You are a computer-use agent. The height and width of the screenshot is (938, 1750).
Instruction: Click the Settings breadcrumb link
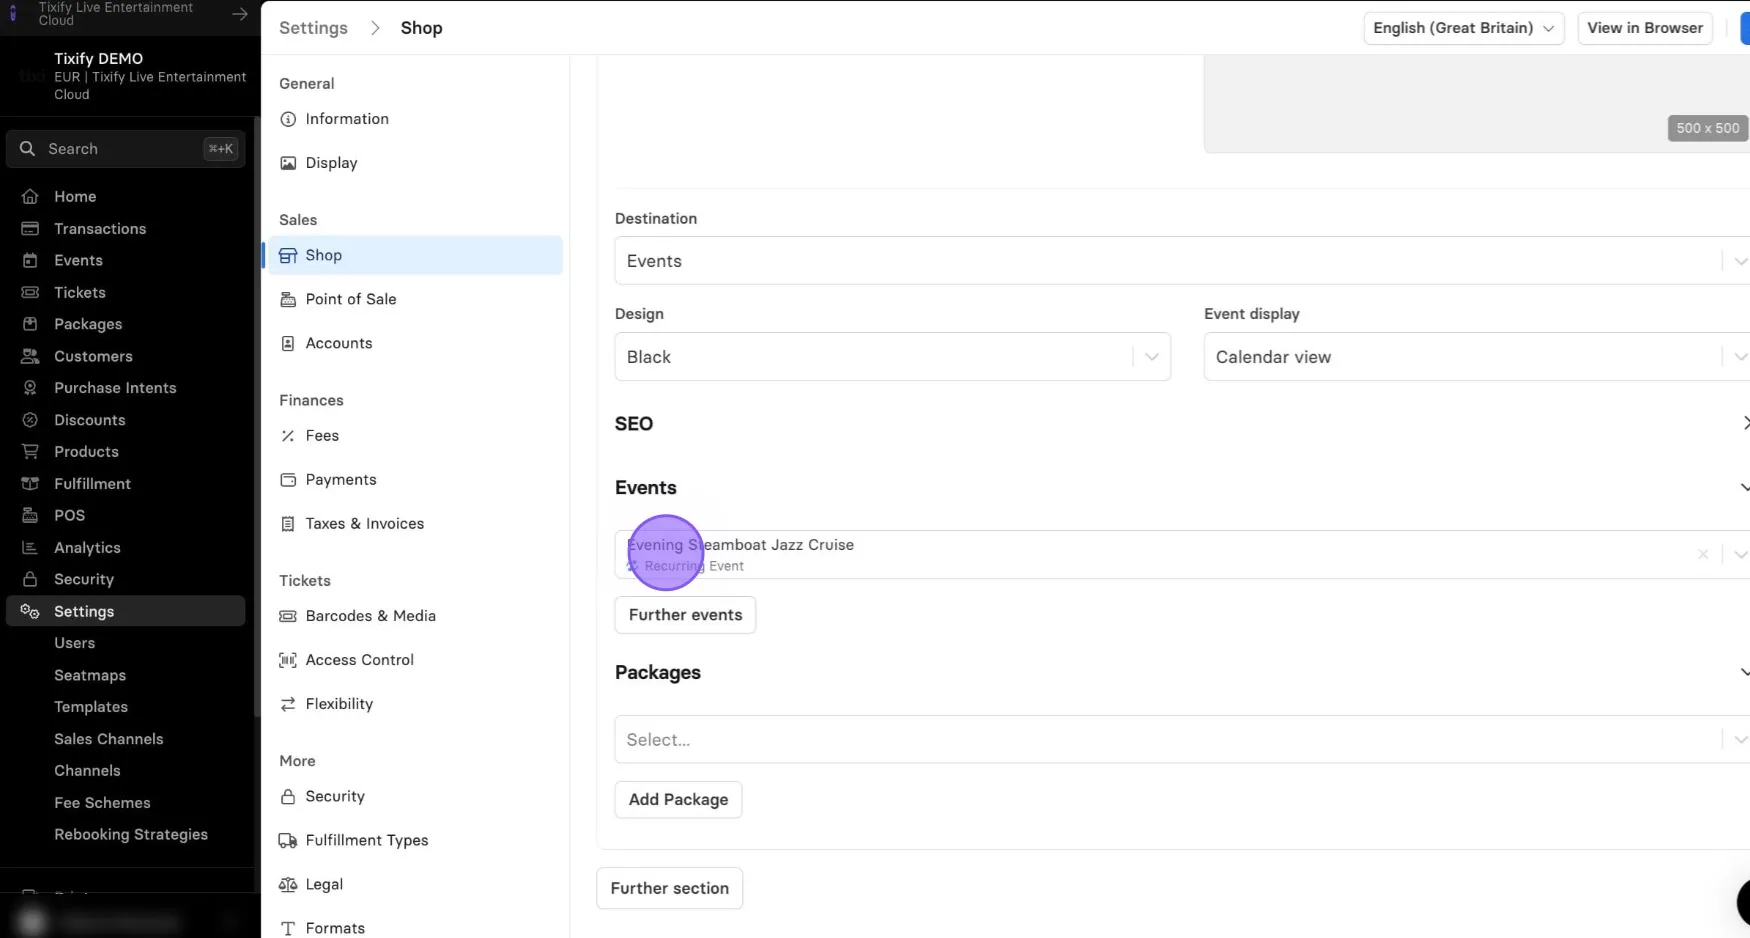coord(313,28)
